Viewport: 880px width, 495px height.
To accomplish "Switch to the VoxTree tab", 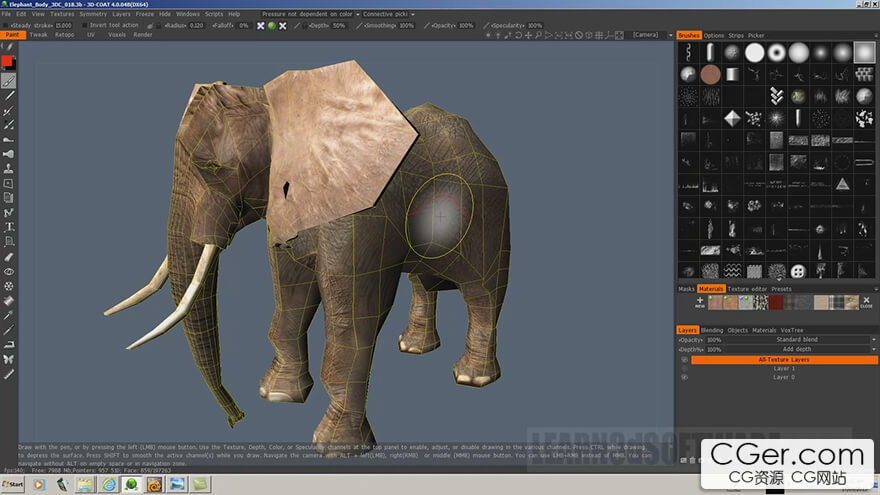I will (792, 330).
